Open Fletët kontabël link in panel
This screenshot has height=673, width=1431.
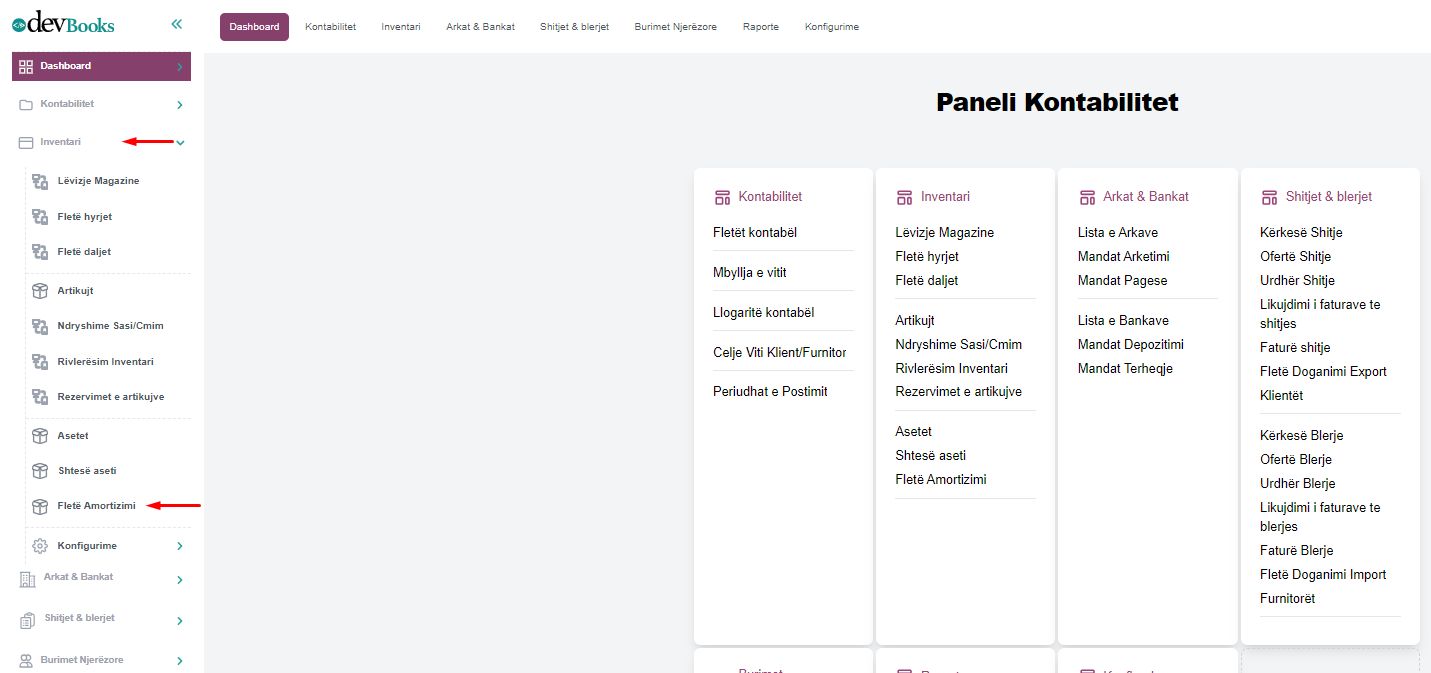754,232
